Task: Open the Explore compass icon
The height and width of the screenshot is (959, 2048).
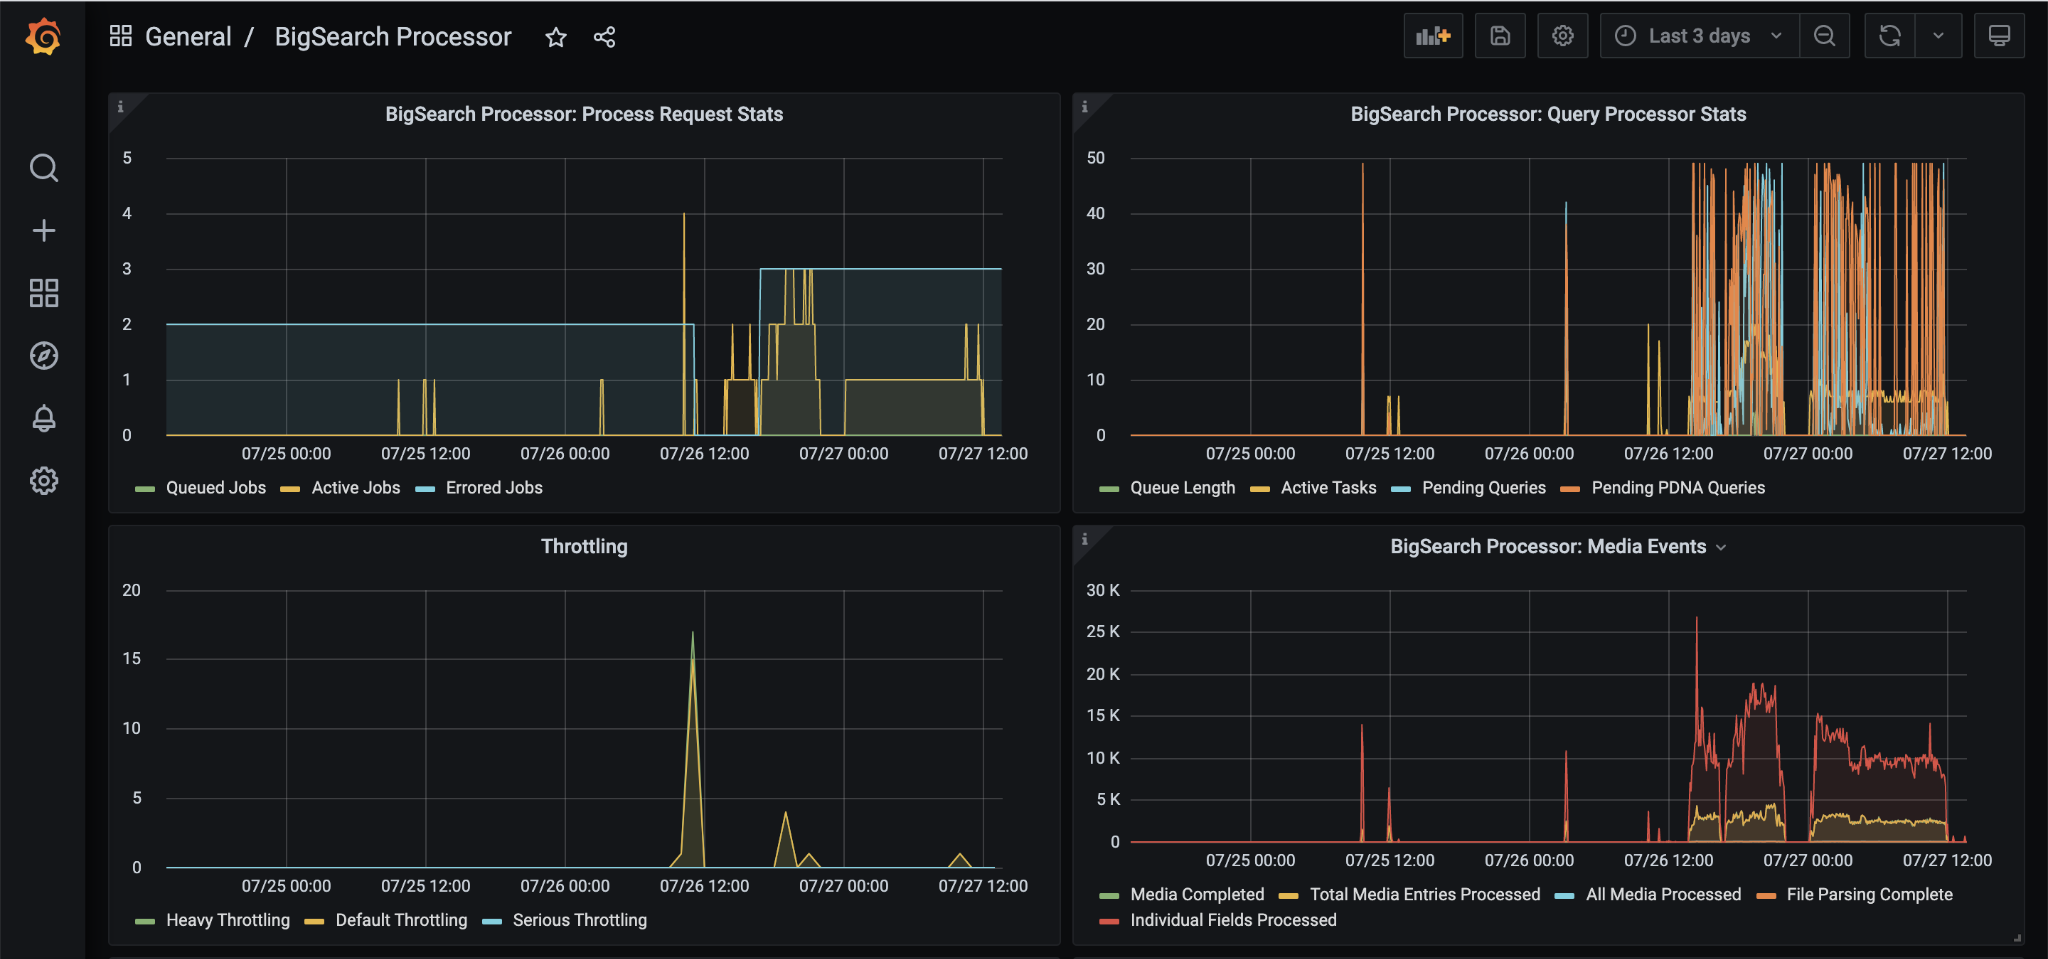Action: (x=43, y=356)
